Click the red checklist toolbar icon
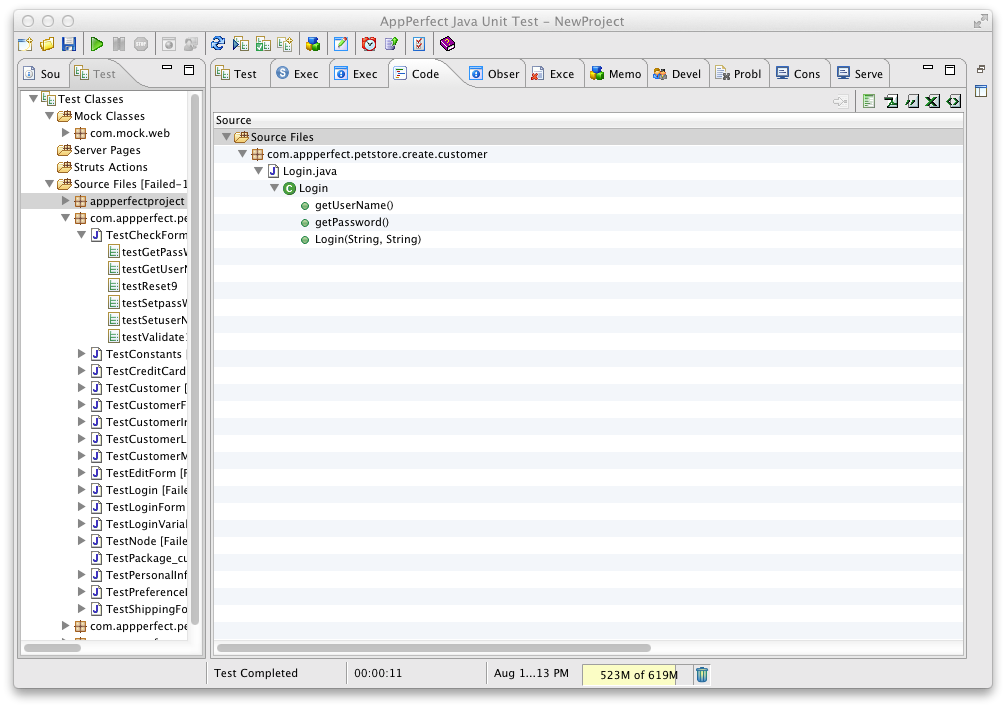This screenshot has height=708, width=1006. coord(419,44)
